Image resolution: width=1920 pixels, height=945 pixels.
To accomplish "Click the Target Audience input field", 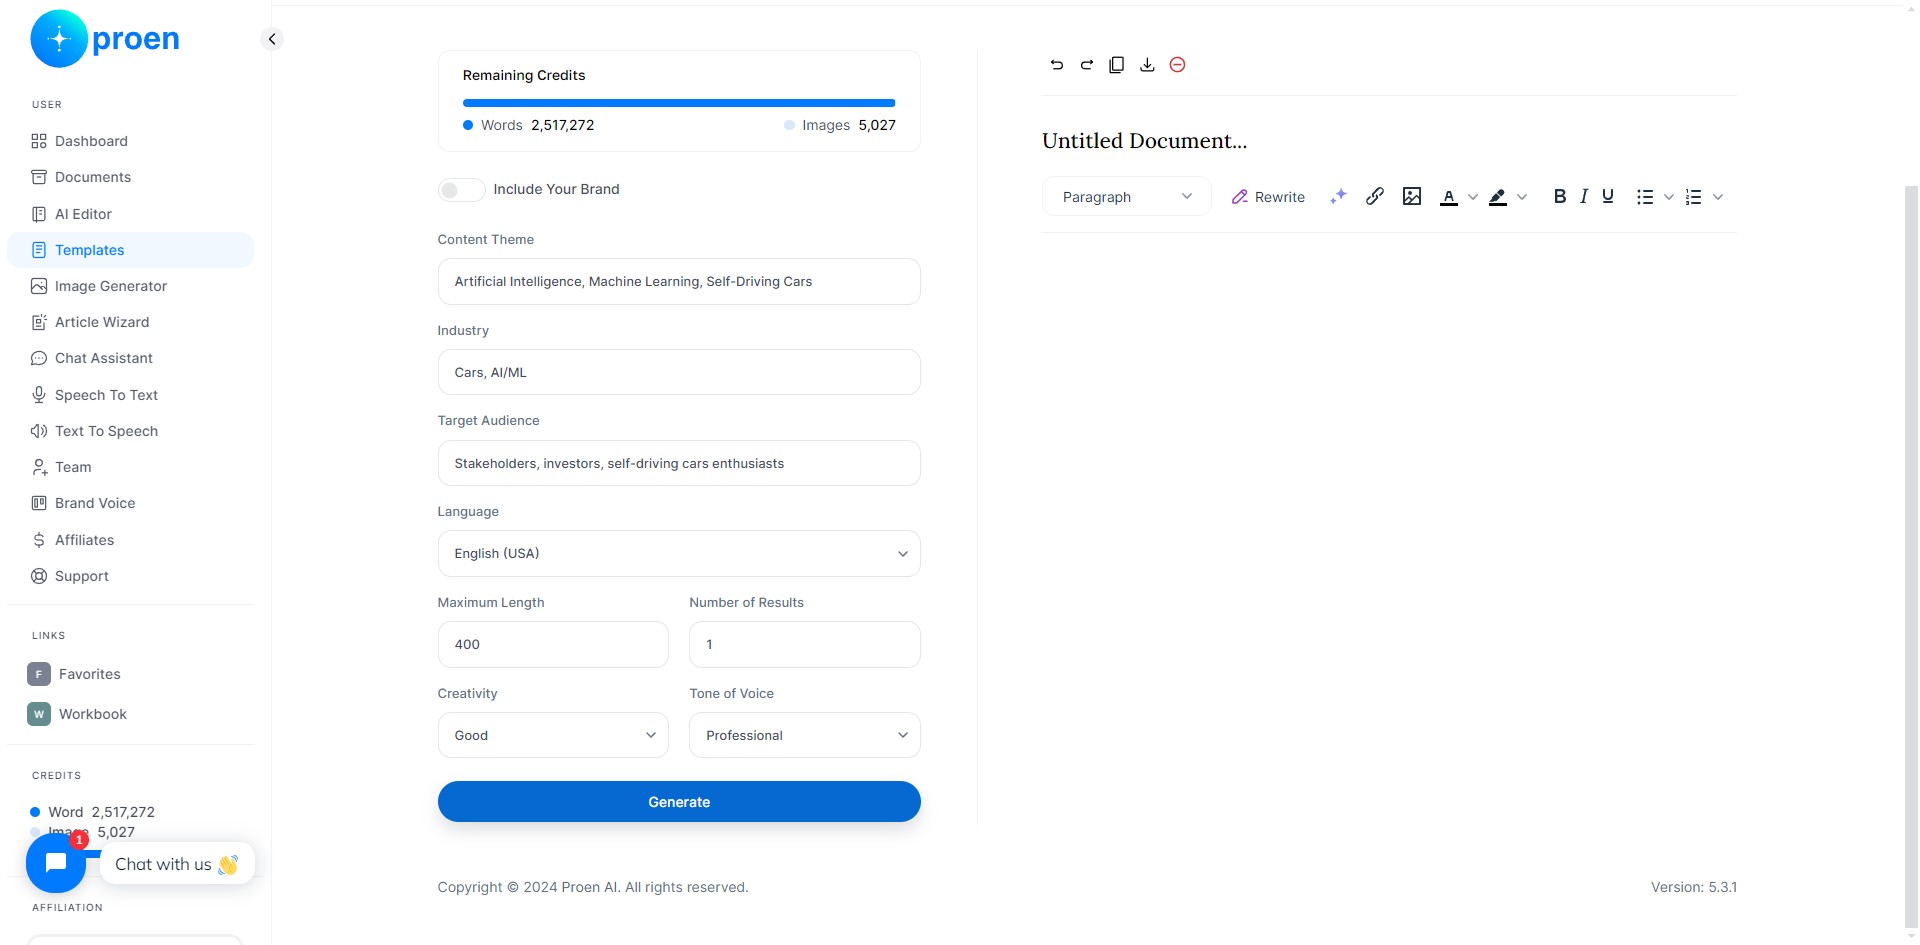I will [x=679, y=463].
